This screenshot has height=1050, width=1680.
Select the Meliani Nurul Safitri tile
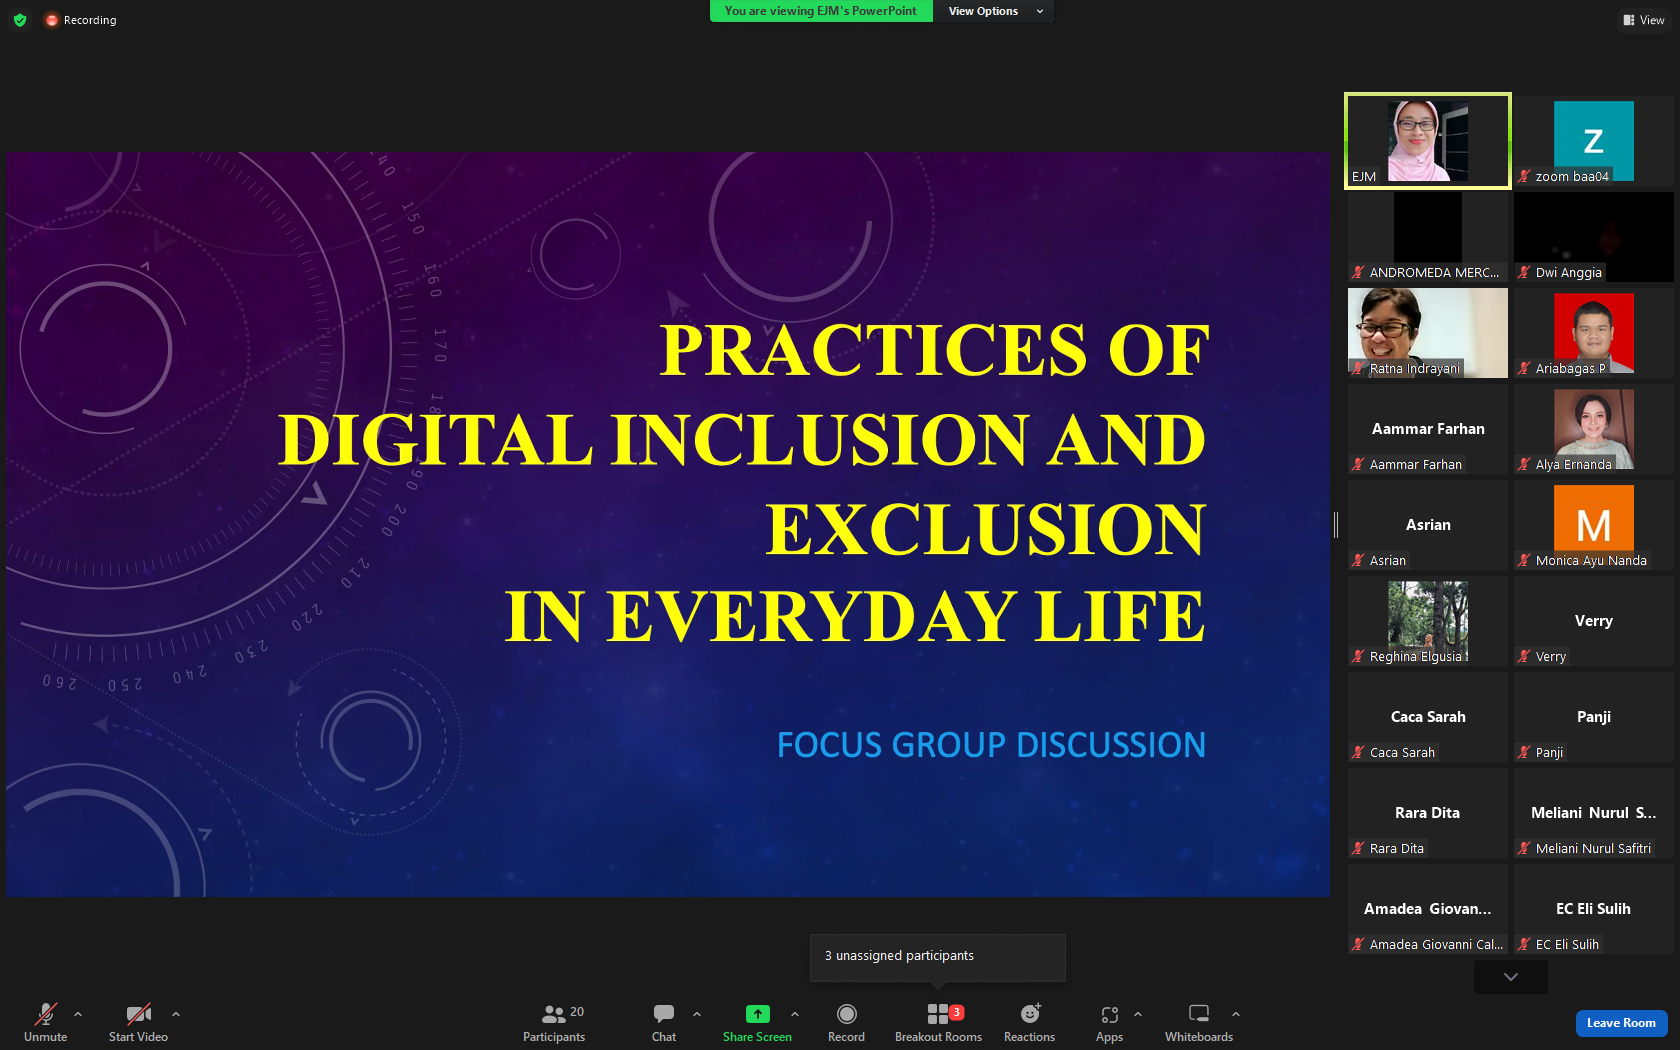tap(1594, 813)
